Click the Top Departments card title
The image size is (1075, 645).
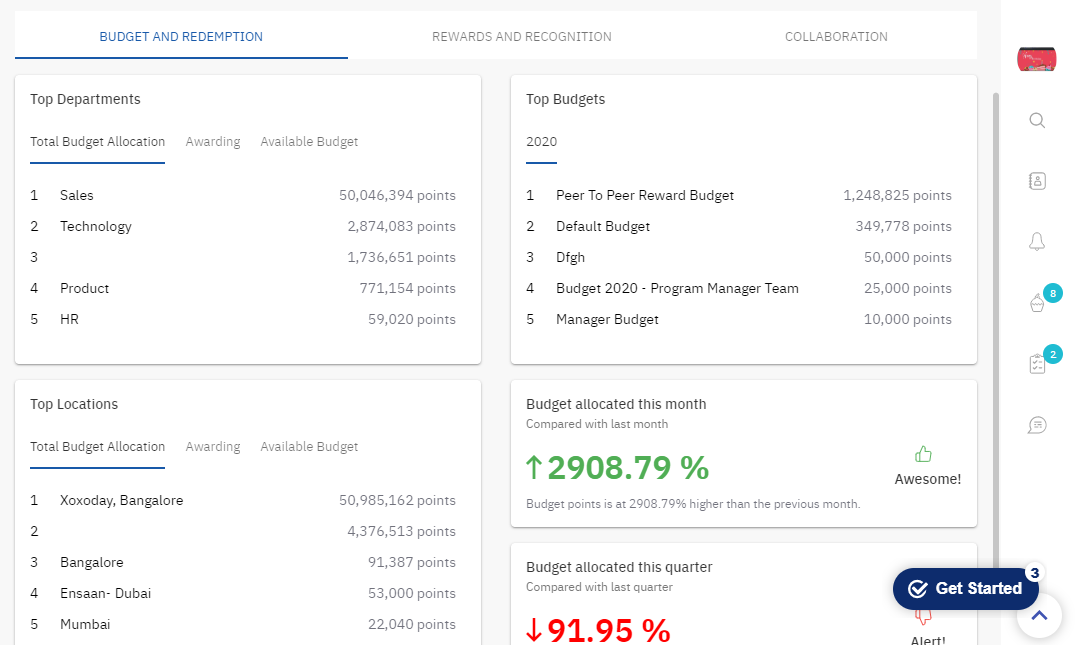click(86, 99)
